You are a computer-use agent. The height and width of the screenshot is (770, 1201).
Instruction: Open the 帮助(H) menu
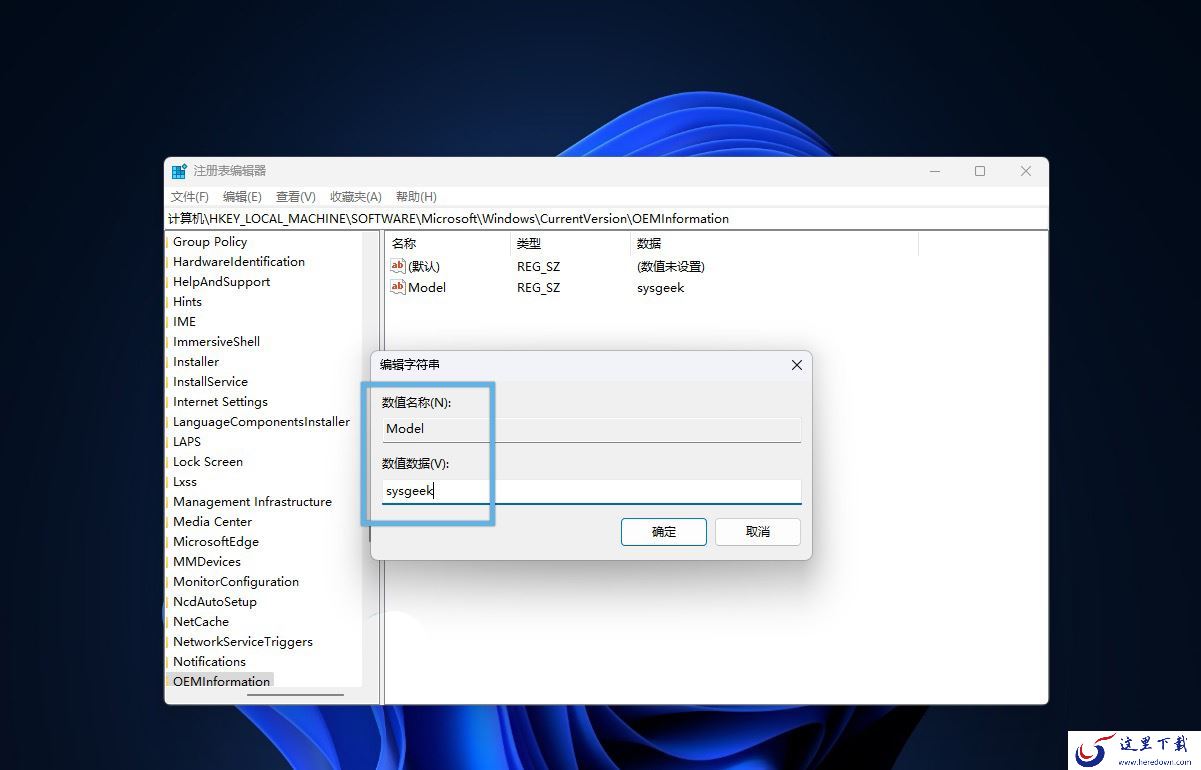tap(416, 197)
